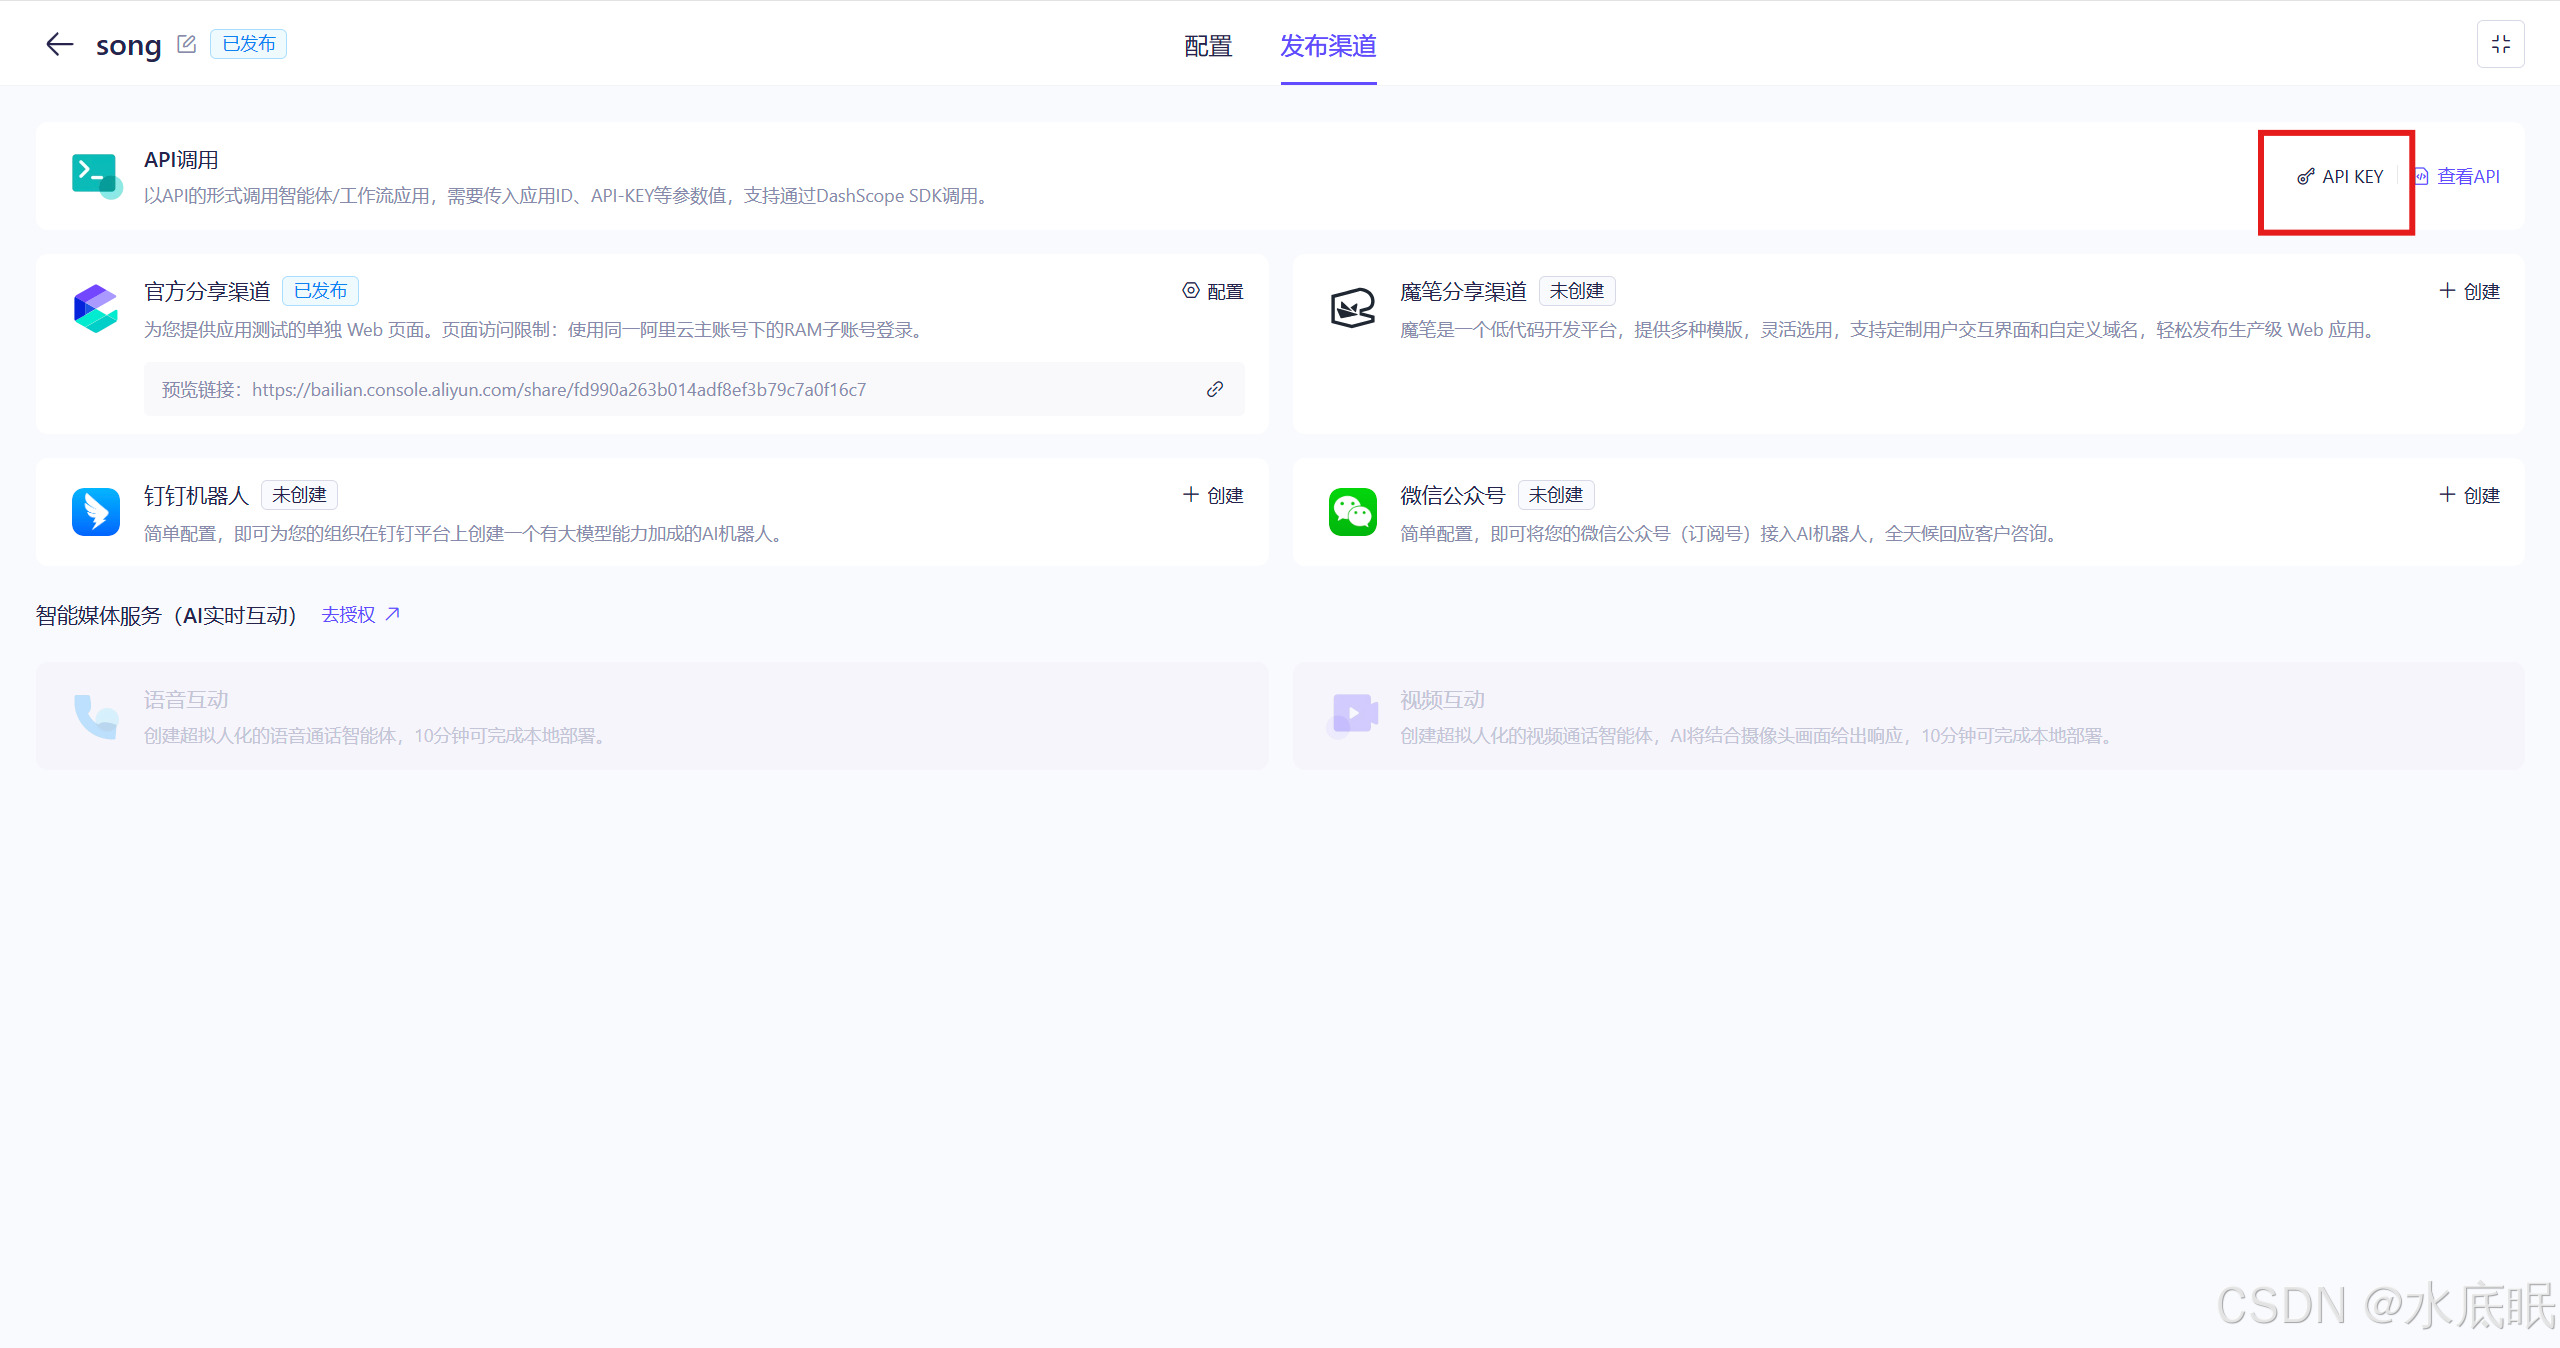Click the API调用 terminal icon

tap(96, 175)
